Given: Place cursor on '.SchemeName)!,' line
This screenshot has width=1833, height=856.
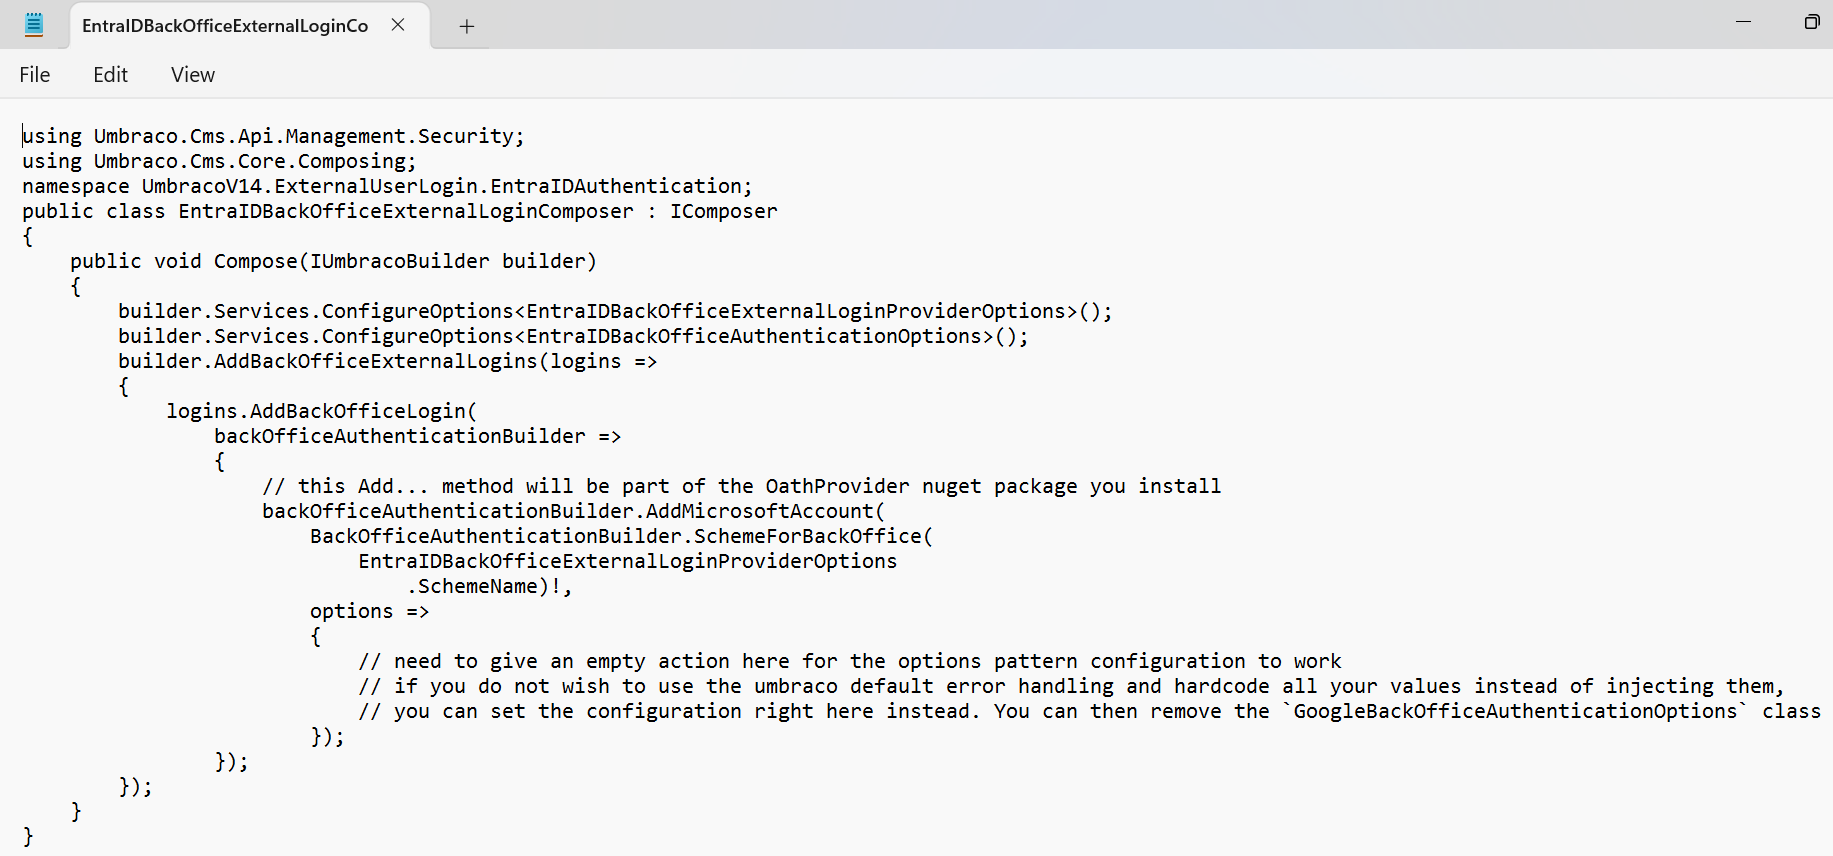Looking at the screenshot, I should [489, 586].
